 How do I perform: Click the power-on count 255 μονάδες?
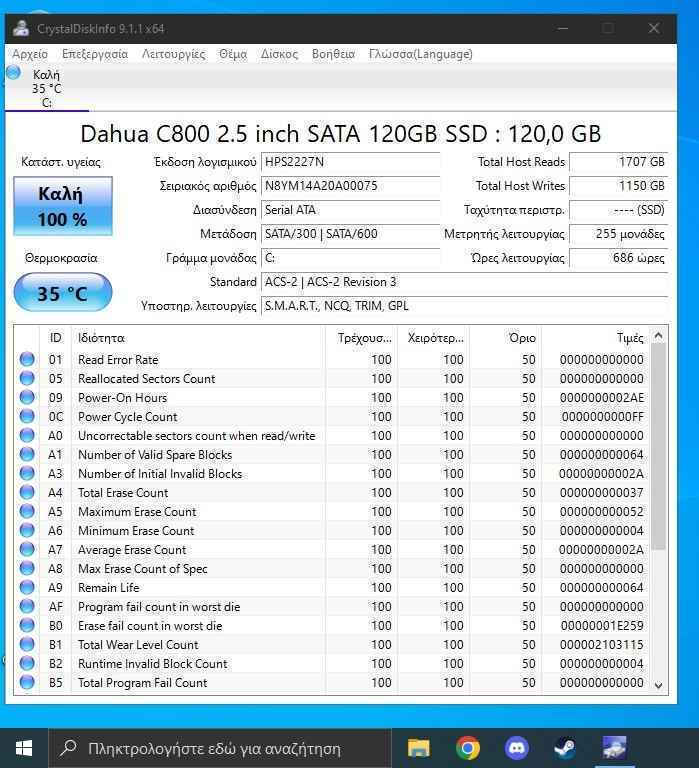(x=618, y=234)
